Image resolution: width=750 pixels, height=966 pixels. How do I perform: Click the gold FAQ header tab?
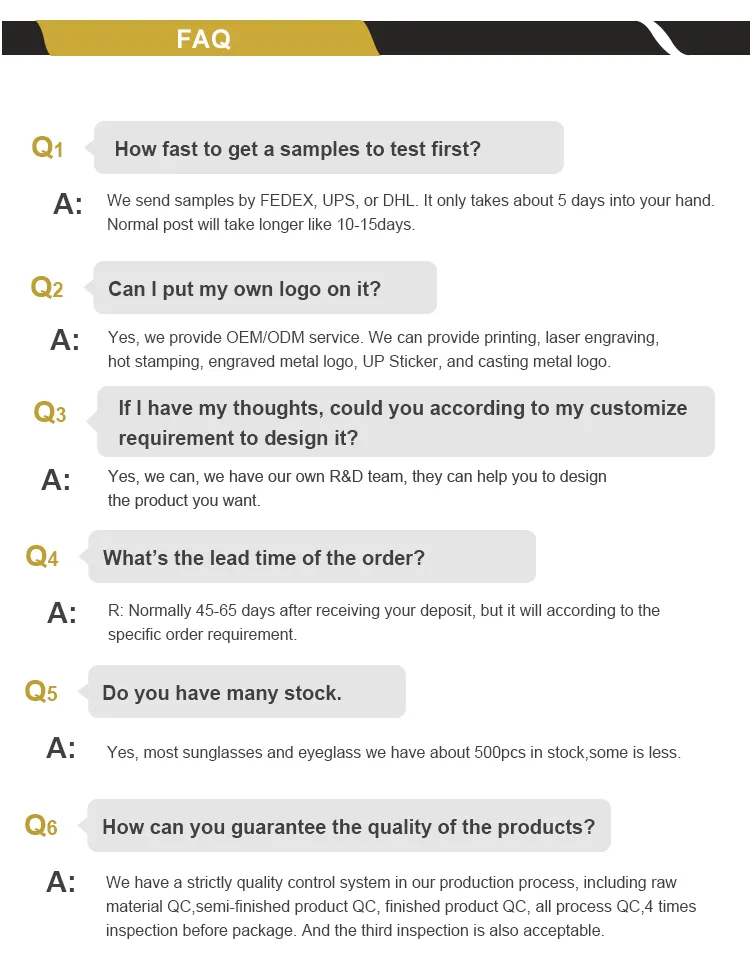coord(205,39)
